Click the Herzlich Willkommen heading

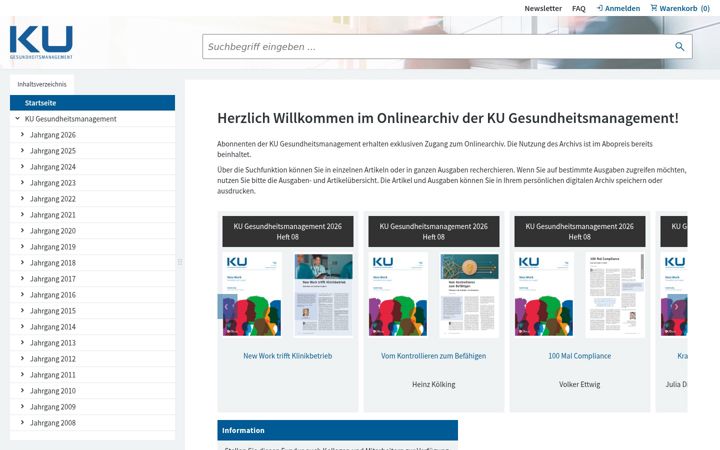click(x=448, y=118)
